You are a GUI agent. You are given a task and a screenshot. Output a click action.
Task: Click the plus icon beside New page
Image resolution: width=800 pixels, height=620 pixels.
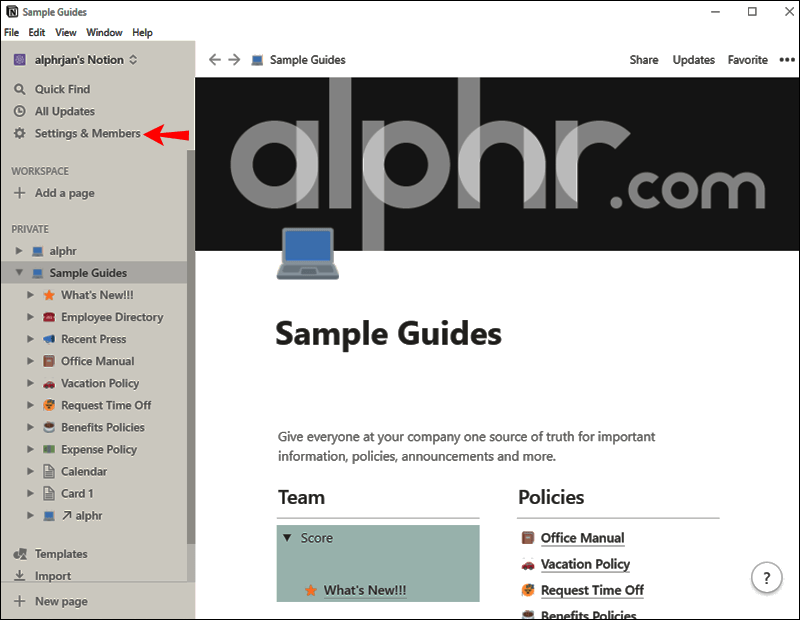pyautogui.click(x=19, y=601)
